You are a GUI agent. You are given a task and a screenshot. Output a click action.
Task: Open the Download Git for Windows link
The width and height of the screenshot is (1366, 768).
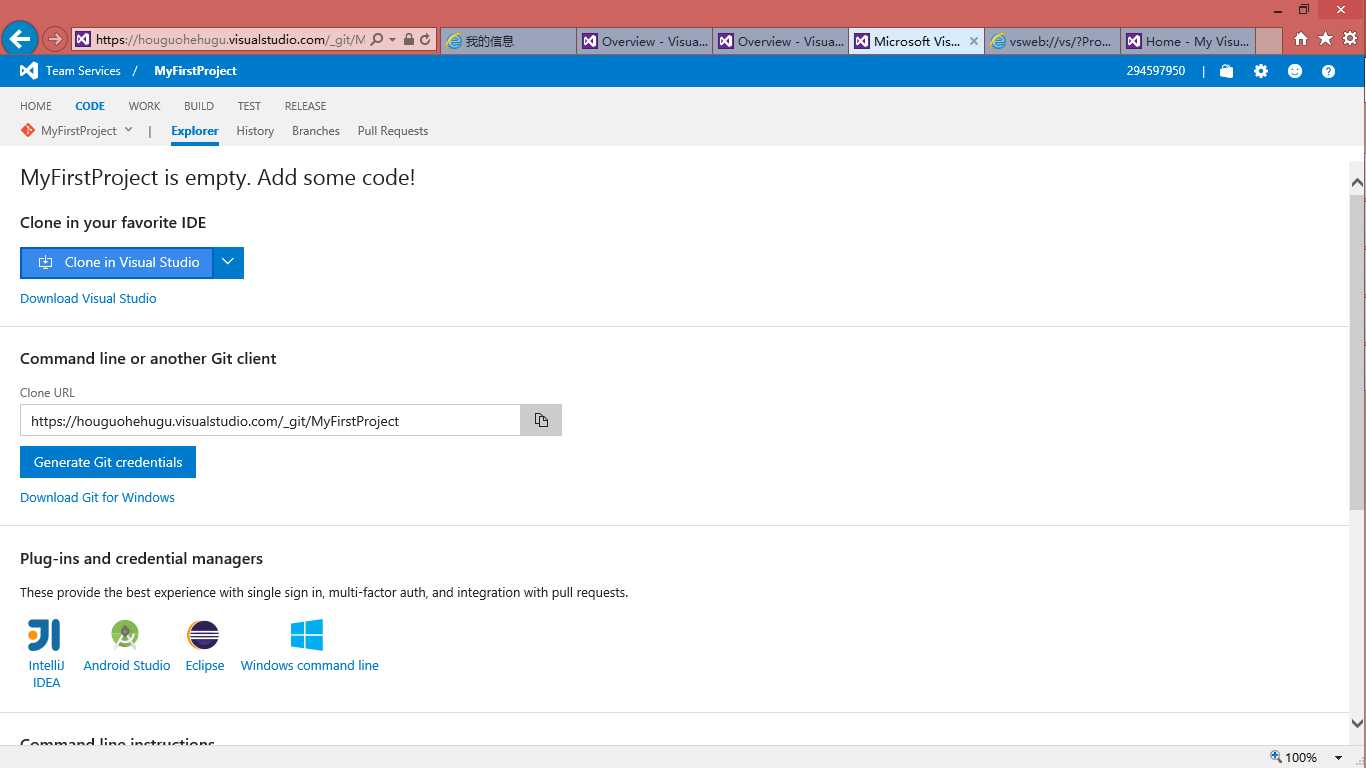(97, 497)
